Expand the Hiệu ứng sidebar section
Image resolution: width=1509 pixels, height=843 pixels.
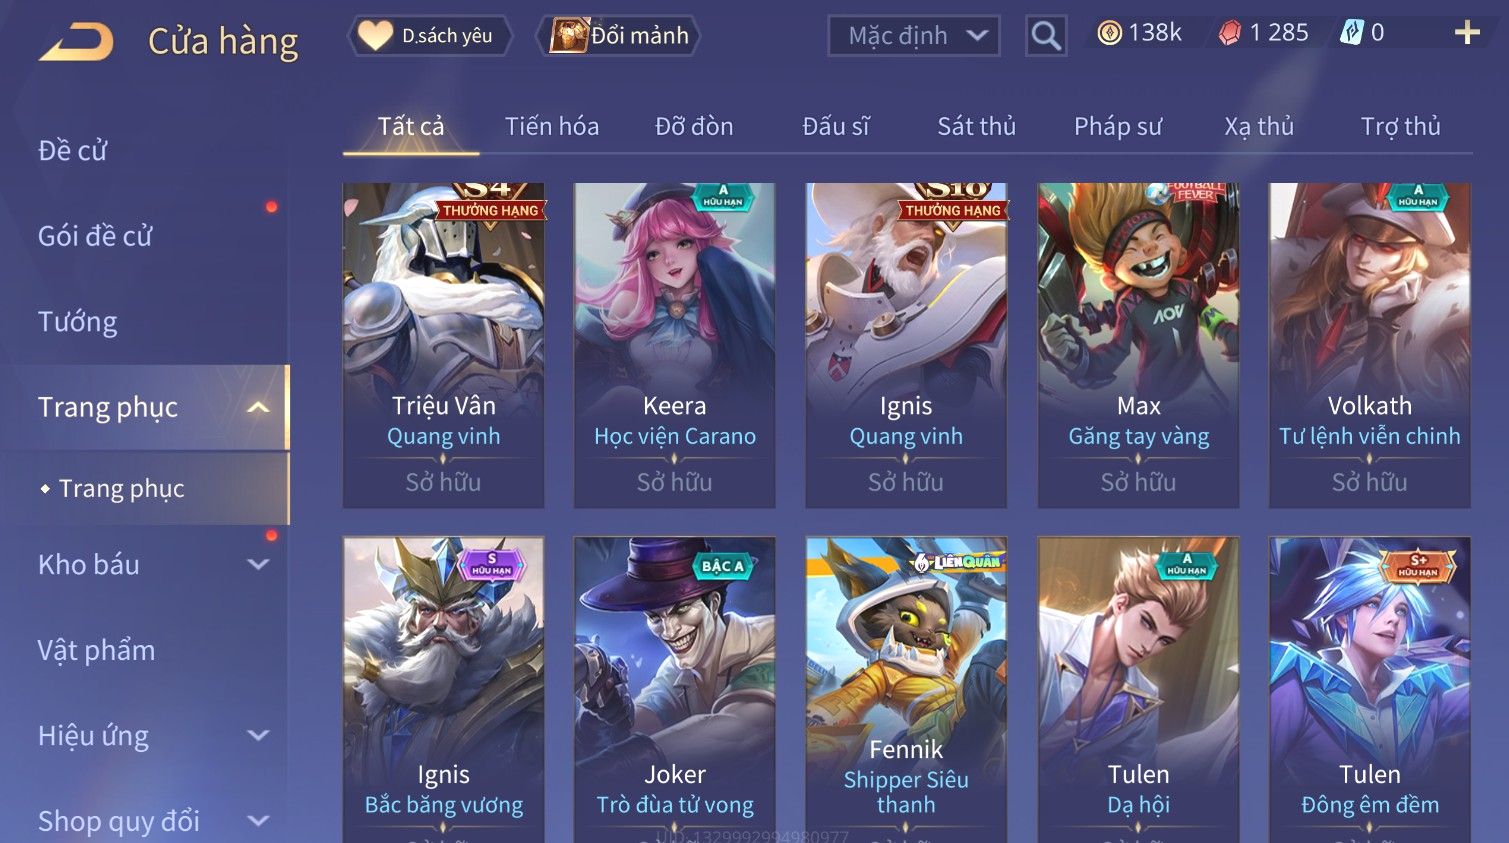click(x=258, y=736)
